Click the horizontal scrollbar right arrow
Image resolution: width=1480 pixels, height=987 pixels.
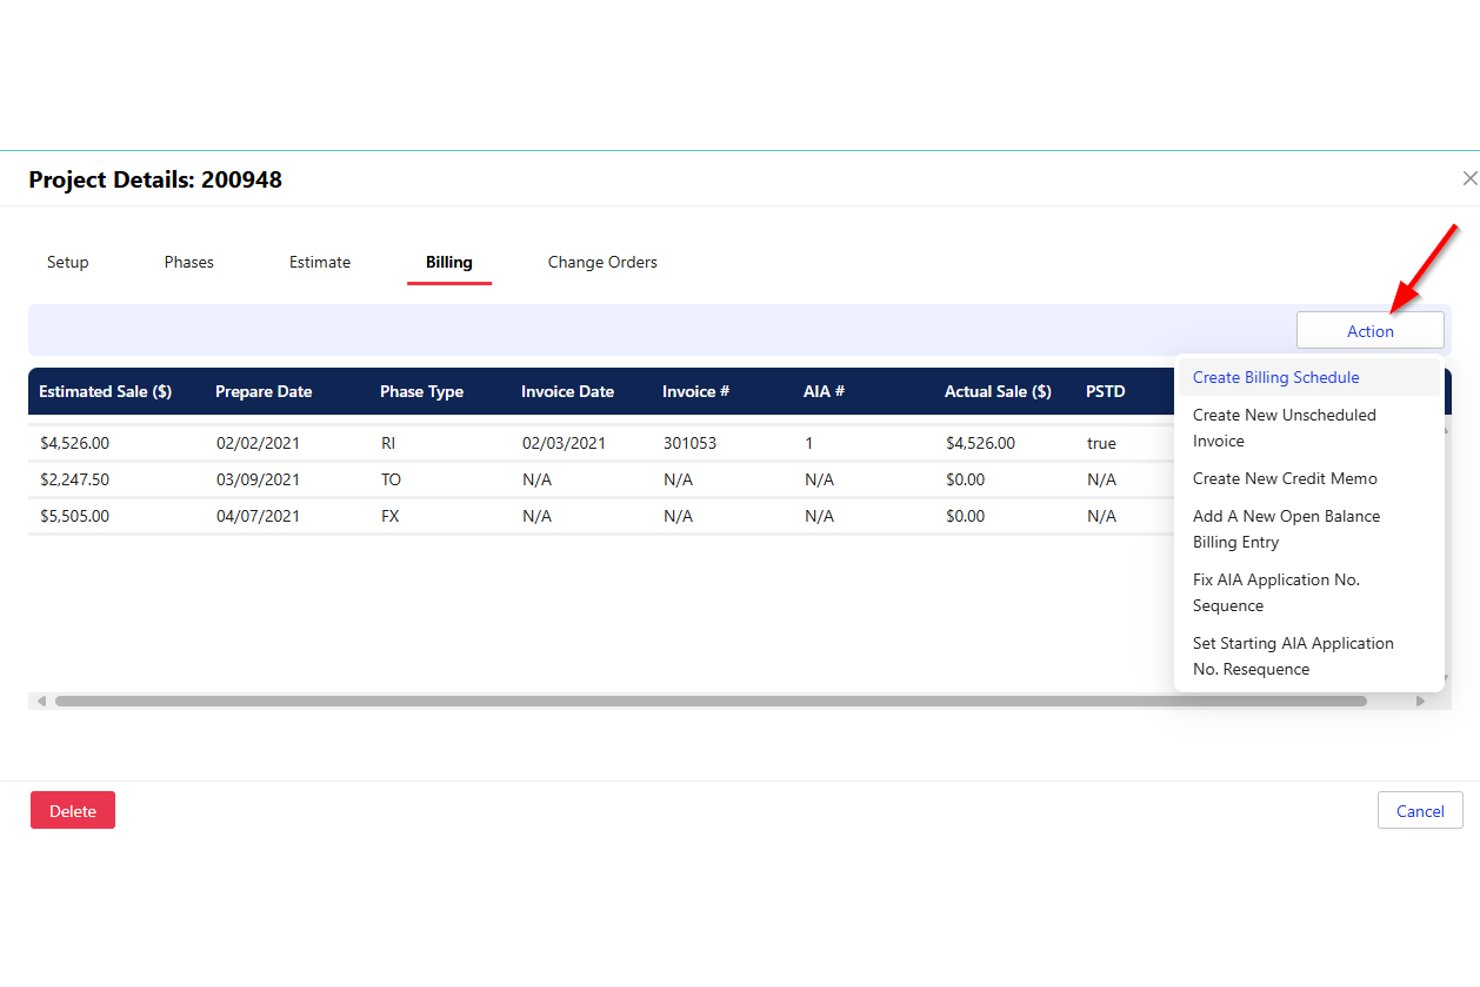1420,701
